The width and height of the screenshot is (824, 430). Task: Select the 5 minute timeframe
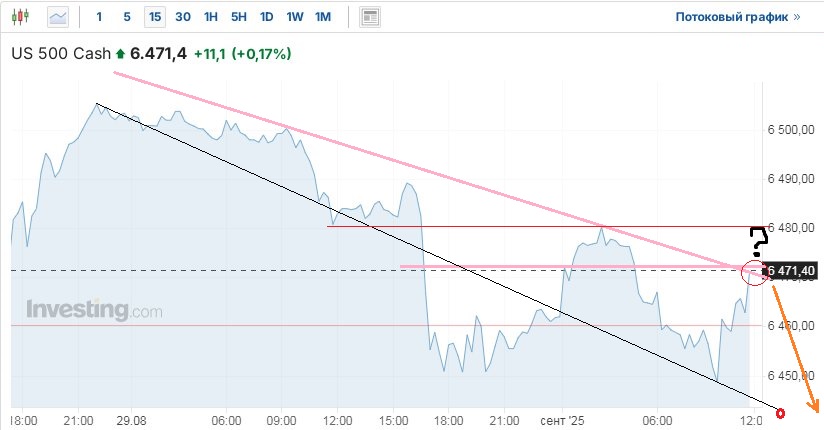point(126,17)
